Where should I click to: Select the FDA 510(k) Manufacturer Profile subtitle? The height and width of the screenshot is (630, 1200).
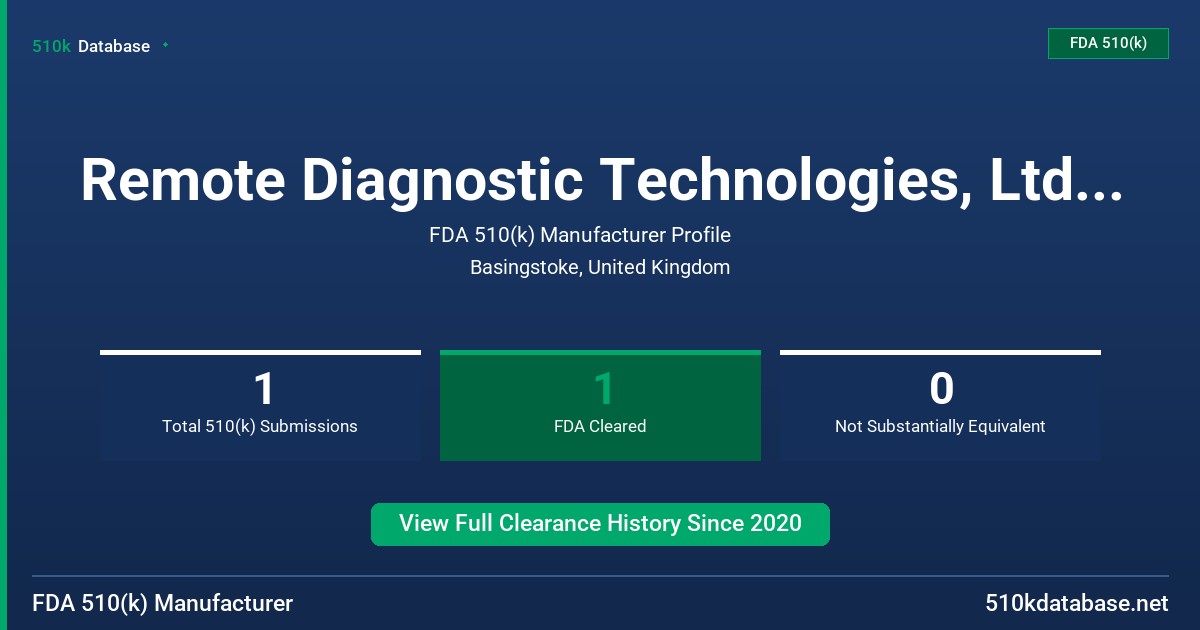pos(580,235)
